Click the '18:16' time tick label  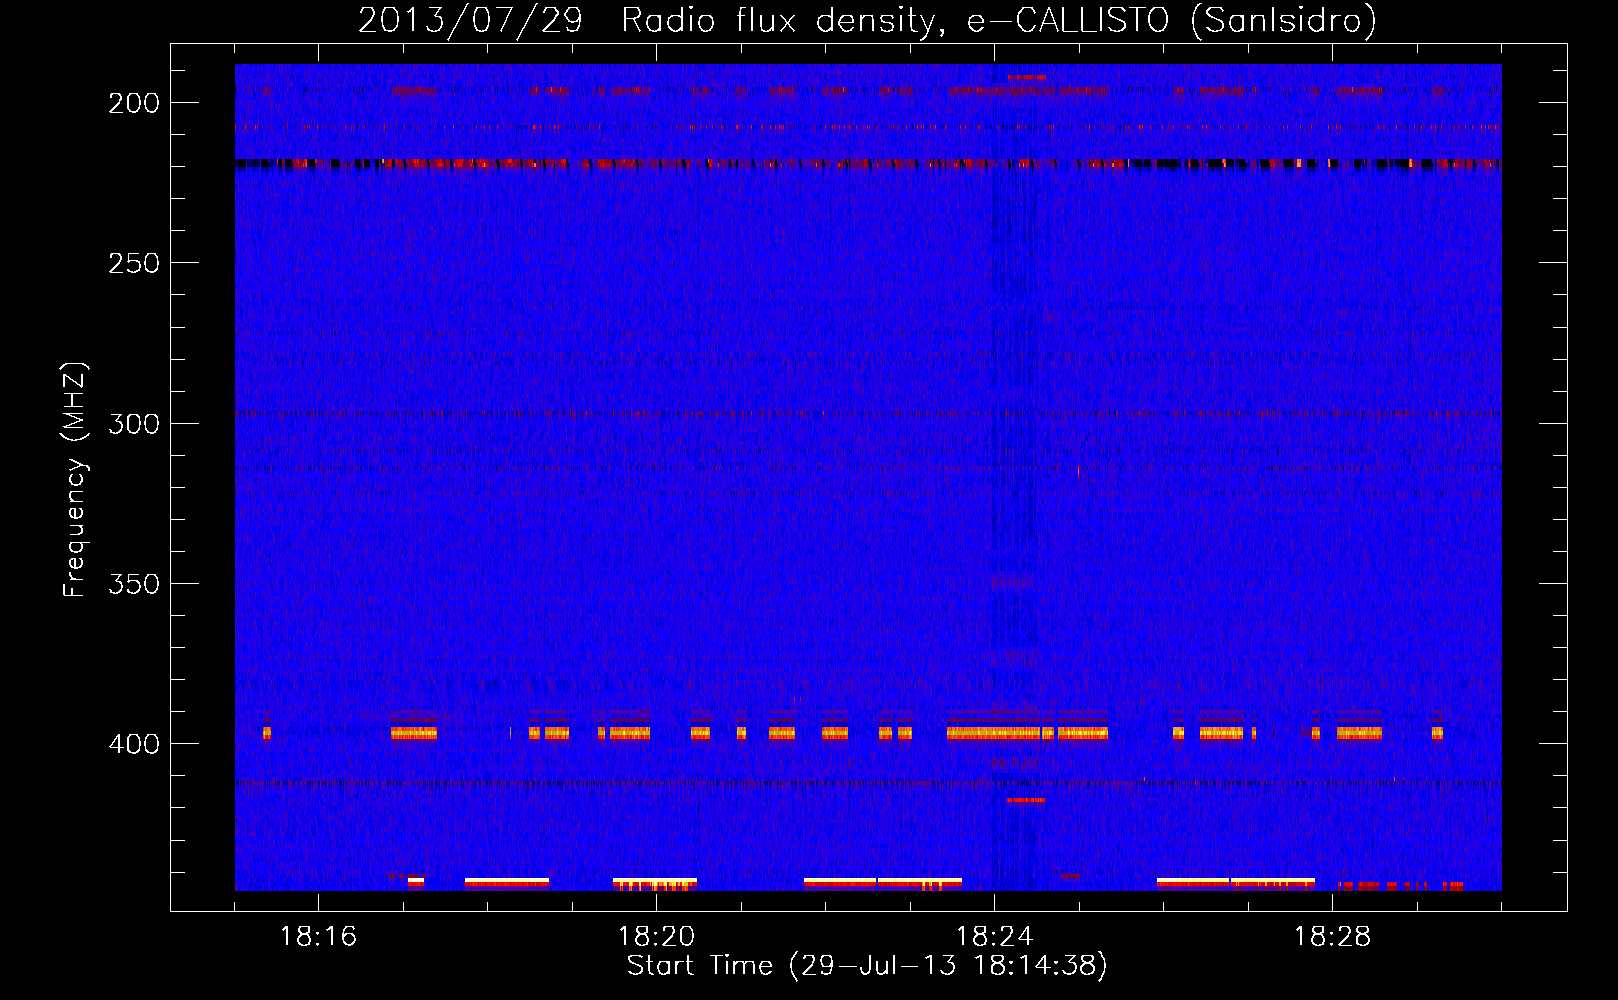click(x=318, y=936)
